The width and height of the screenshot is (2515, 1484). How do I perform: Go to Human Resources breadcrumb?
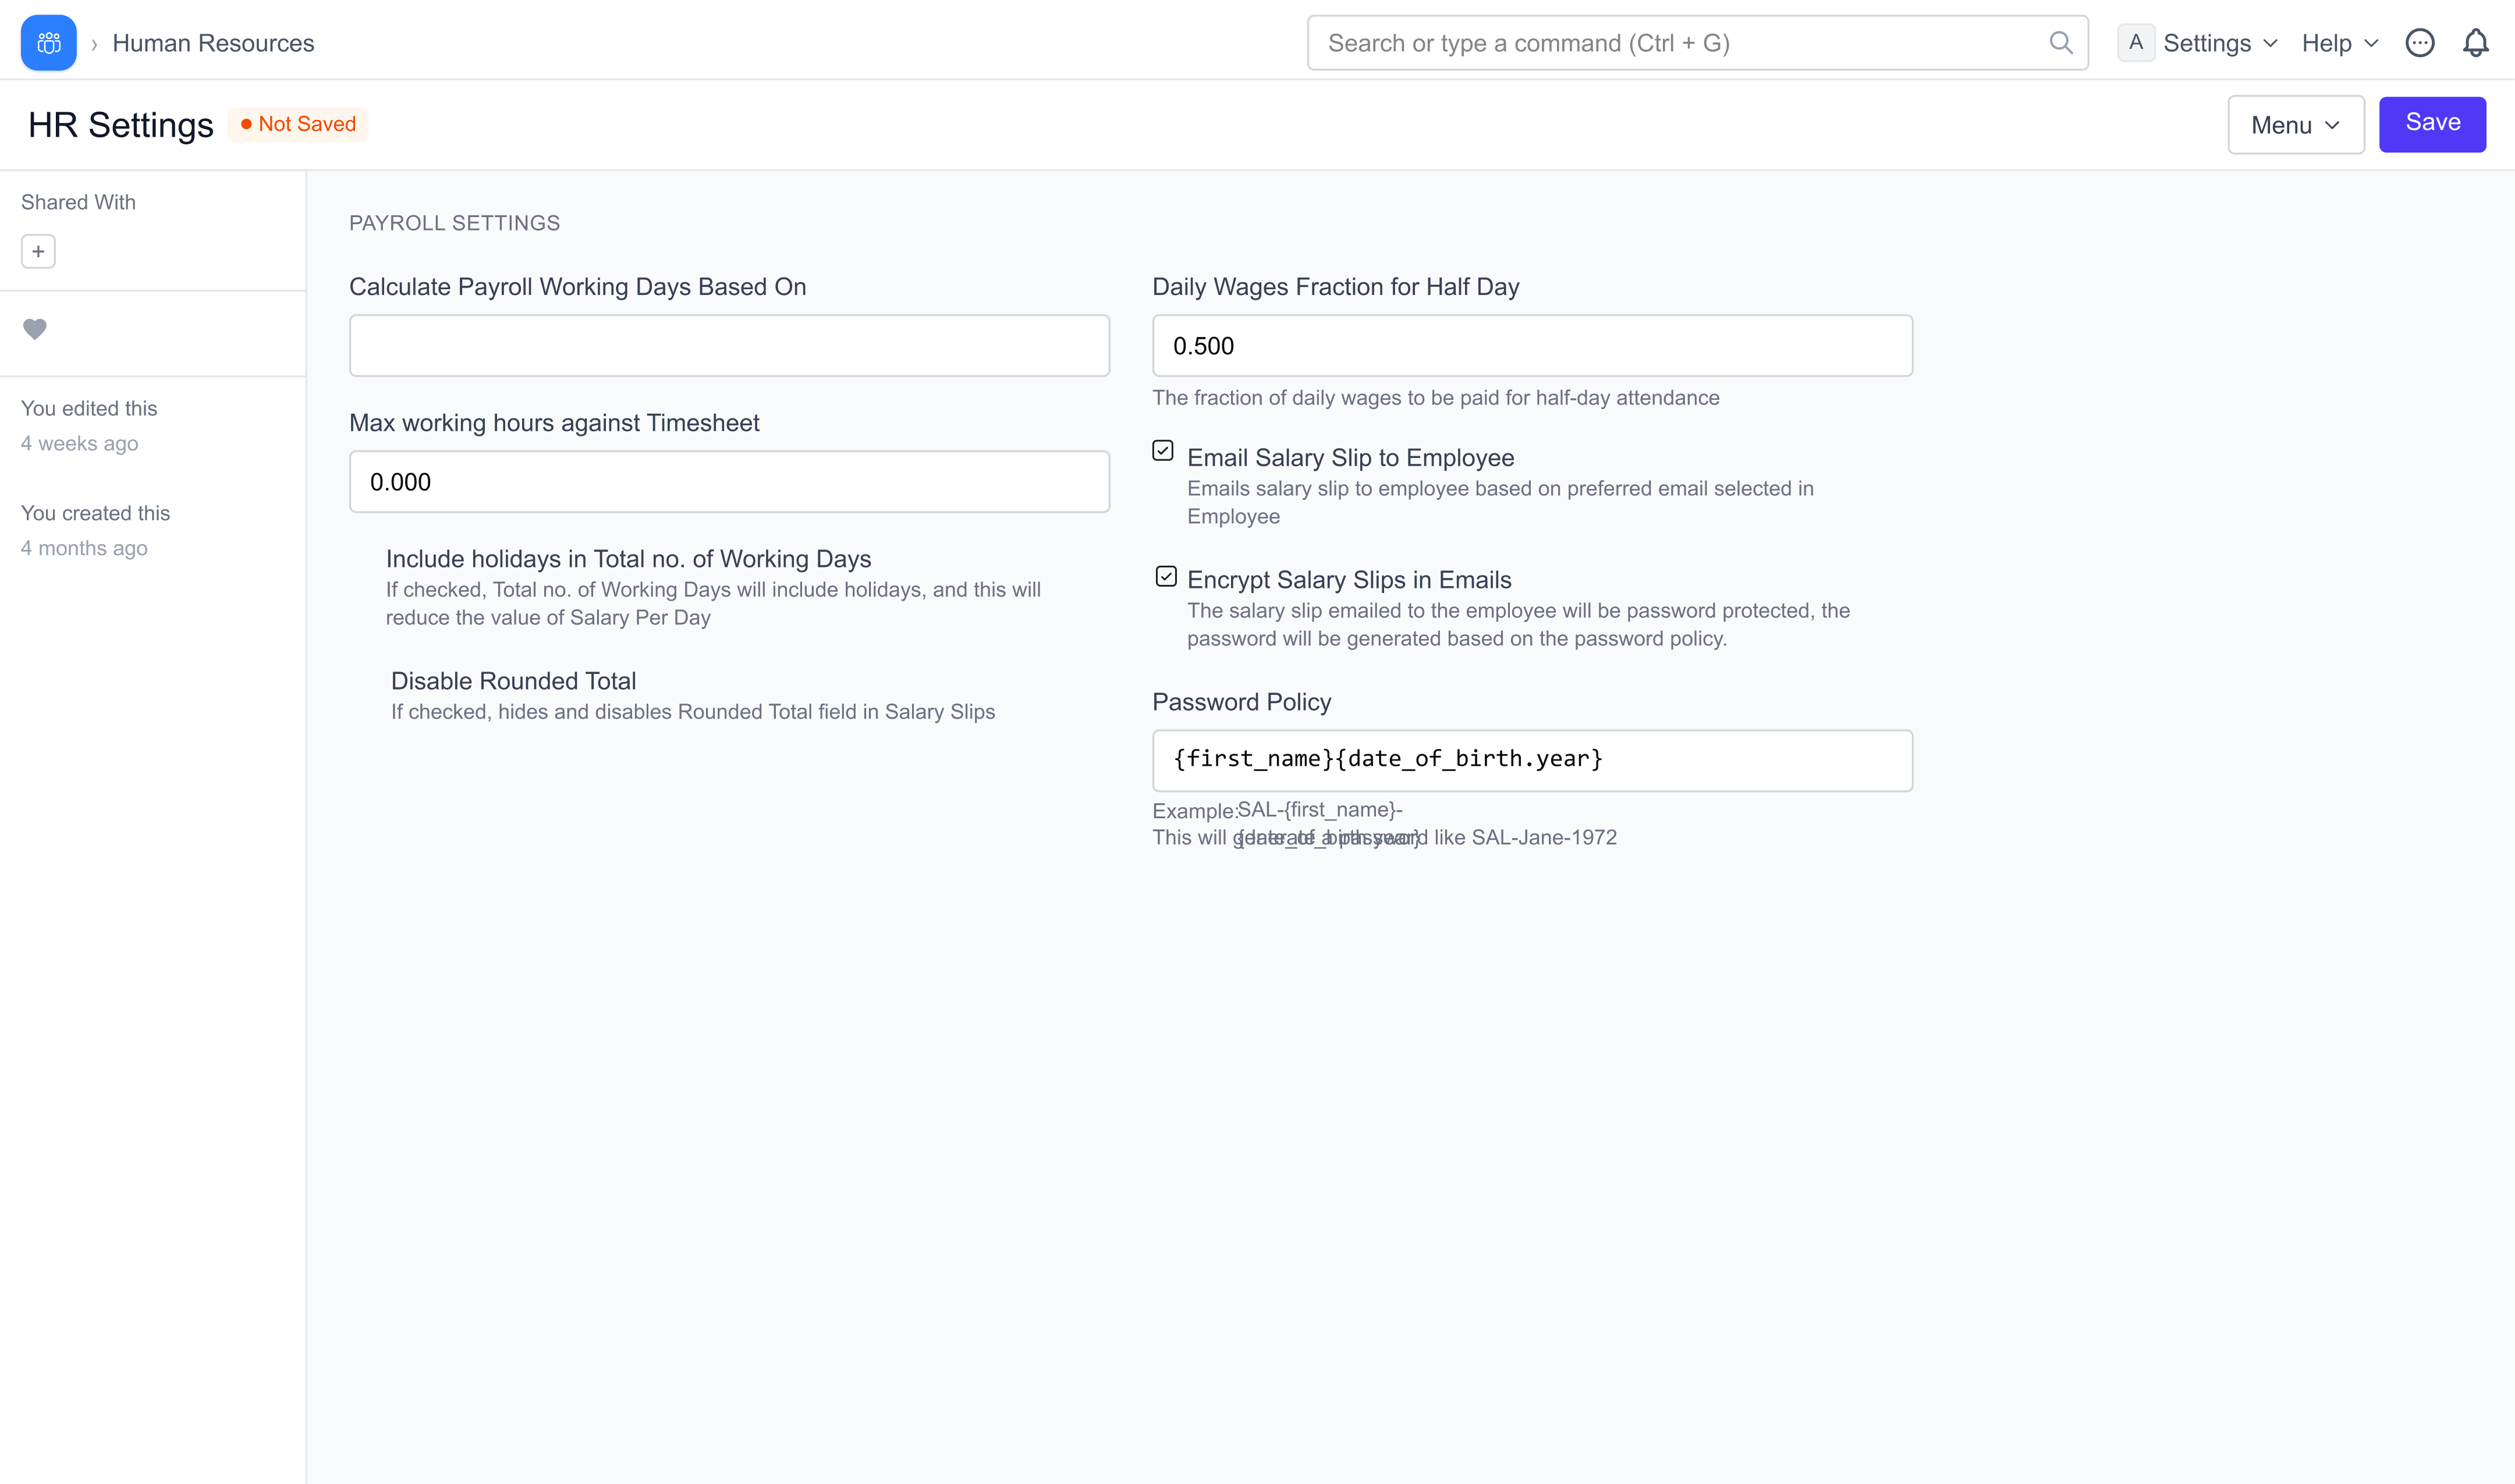(213, 43)
